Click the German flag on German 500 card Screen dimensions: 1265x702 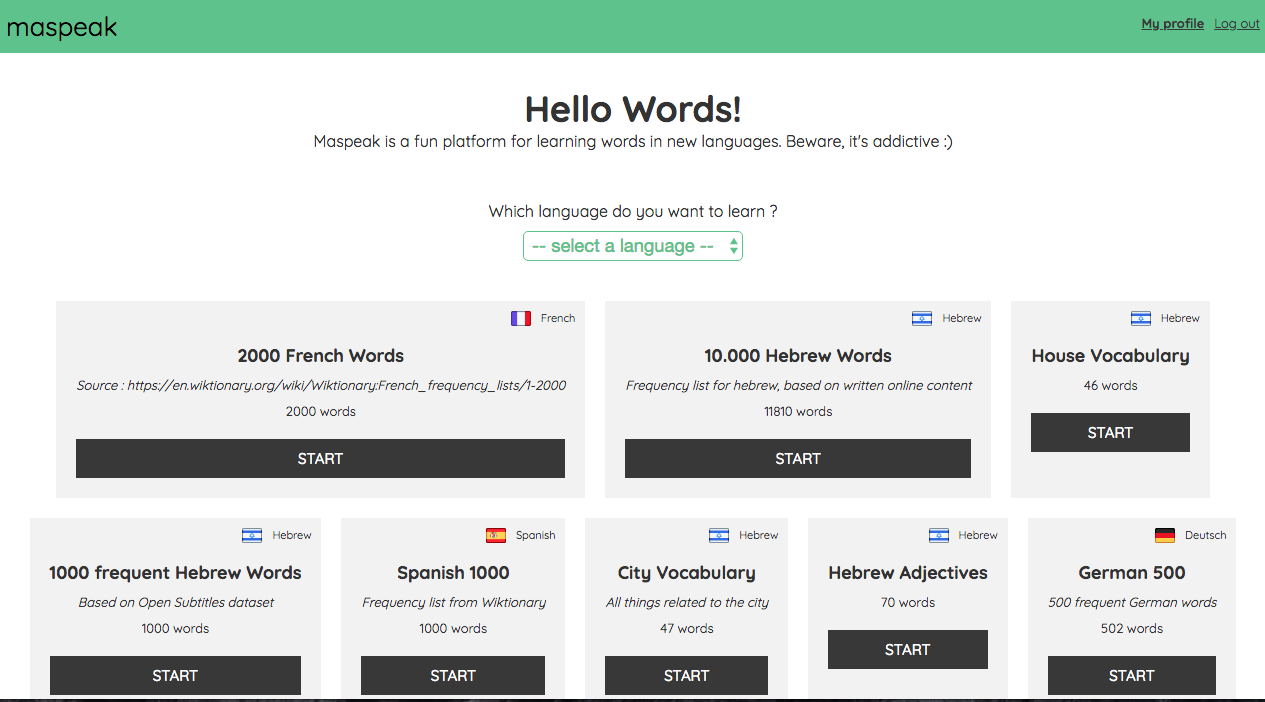click(x=1165, y=535)
